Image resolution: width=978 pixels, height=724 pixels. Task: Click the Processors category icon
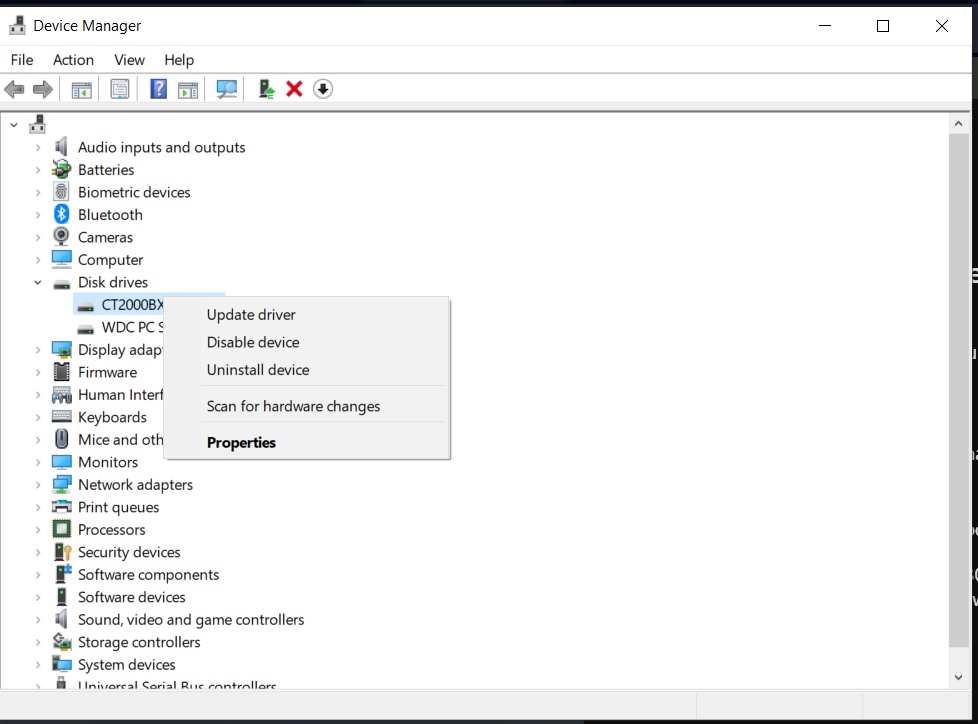pos(61,529)
